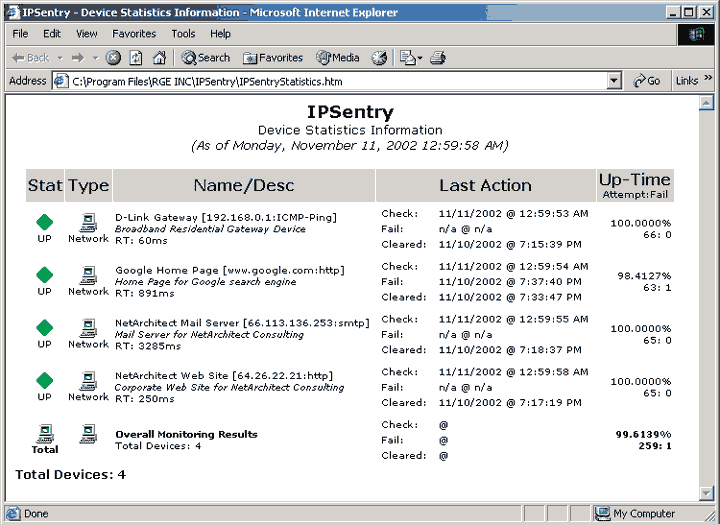The height and width of the screenshot is (525, 720).
Task: Click the Search toolbar button
Action: [x=206, y=58]
